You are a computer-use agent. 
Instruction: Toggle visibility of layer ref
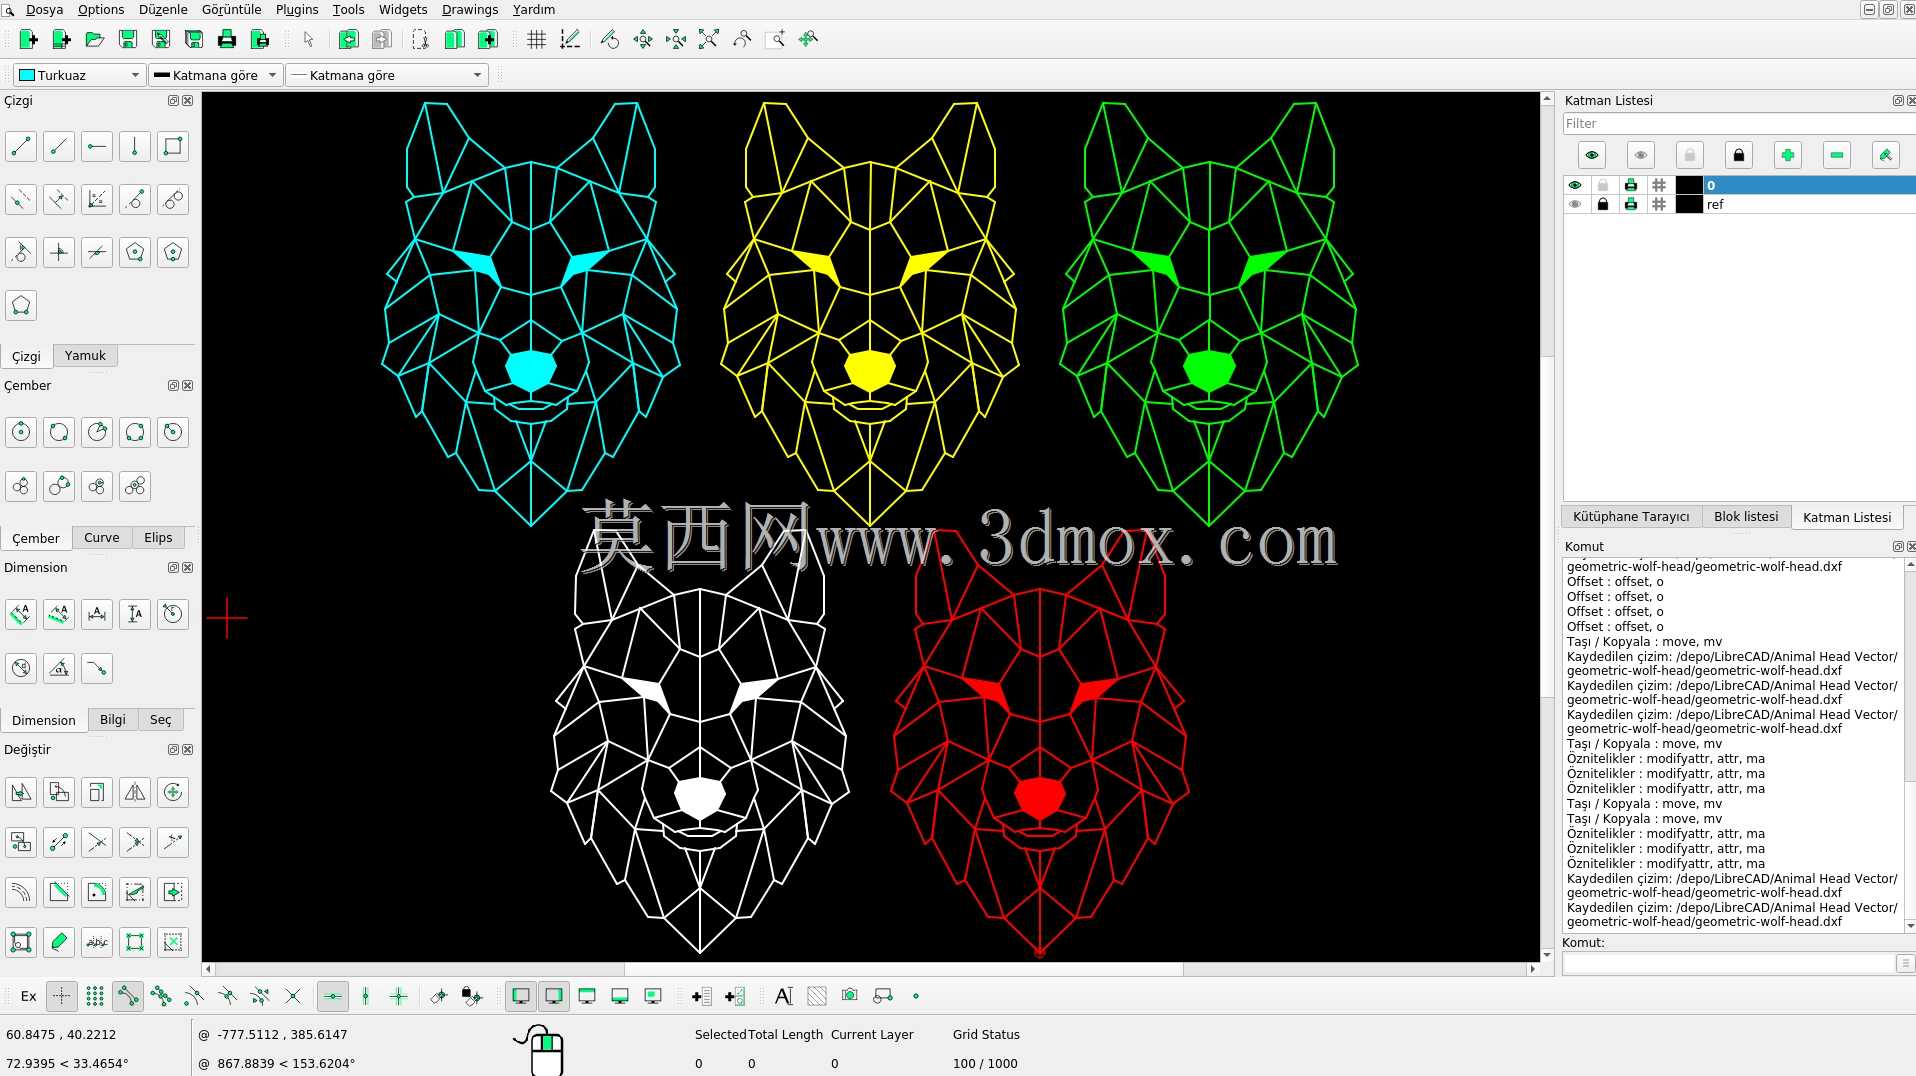(1575, 204)
